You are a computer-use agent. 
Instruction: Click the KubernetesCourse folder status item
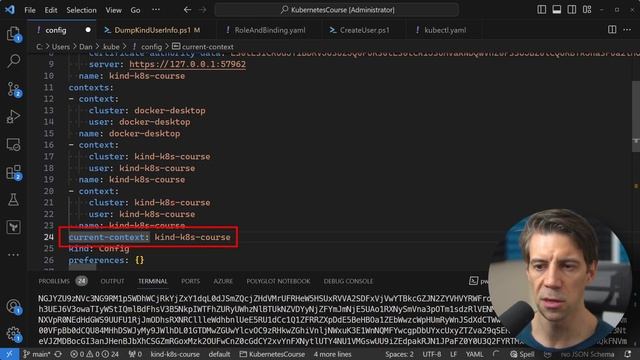(272, 354)
